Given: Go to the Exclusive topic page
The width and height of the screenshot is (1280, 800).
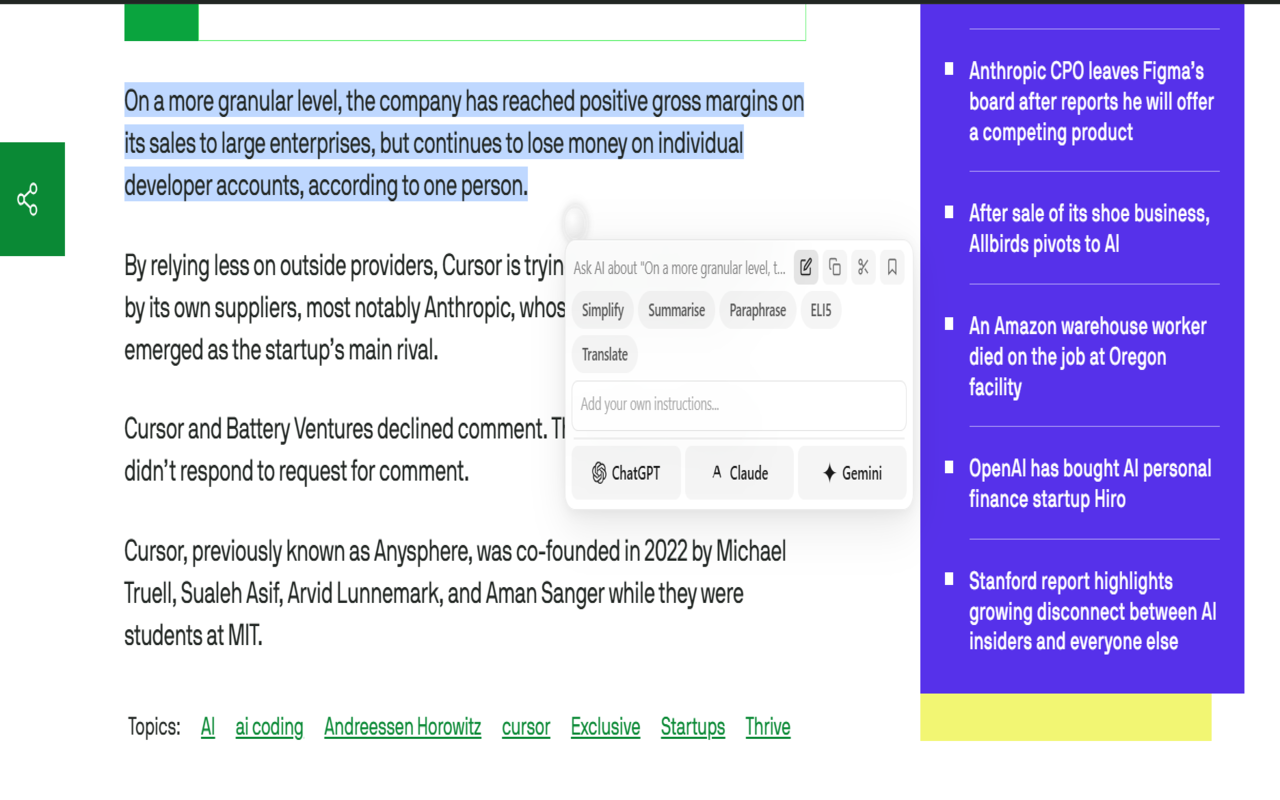Looking at the screenshot, I should [x=605, y=727].
